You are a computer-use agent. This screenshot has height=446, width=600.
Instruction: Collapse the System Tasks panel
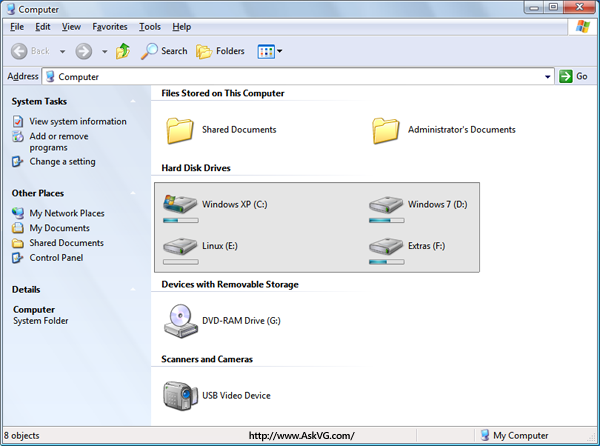[x=133, y=101]
